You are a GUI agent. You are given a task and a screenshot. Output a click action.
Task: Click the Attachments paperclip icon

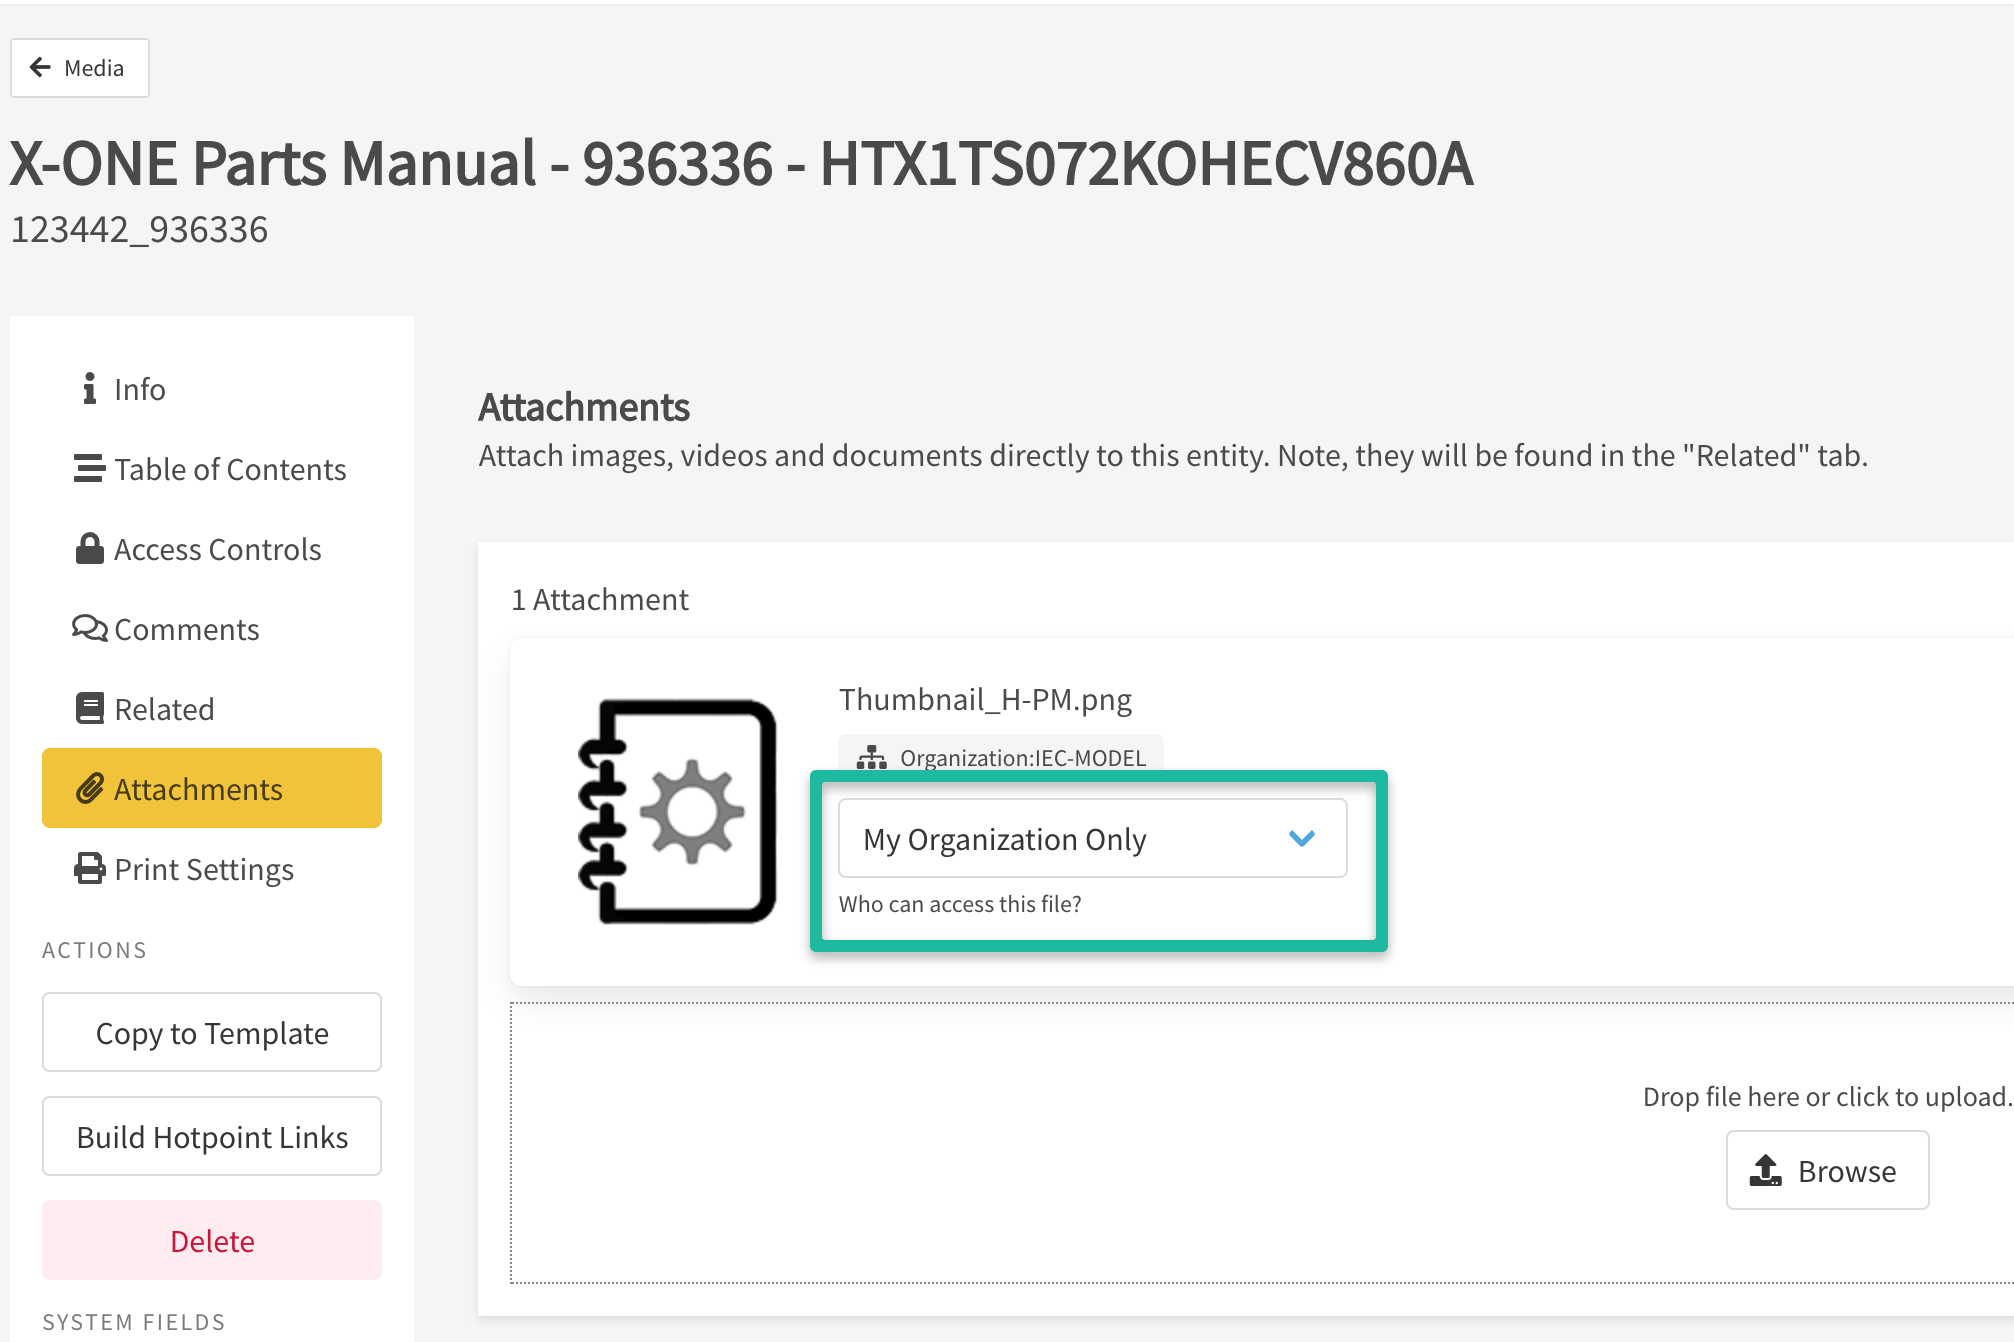pos(90,789)
